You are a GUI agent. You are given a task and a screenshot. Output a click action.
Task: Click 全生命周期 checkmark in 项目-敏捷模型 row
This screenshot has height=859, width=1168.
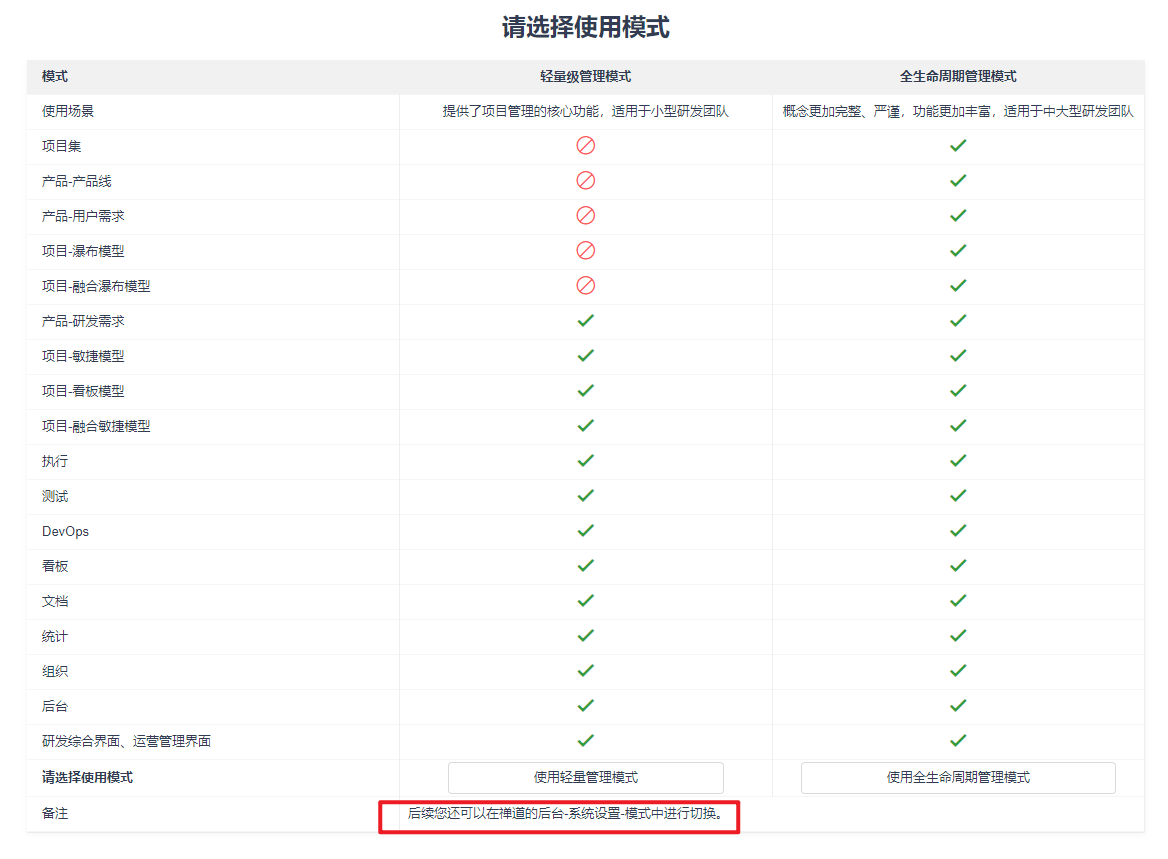point(958,355)
